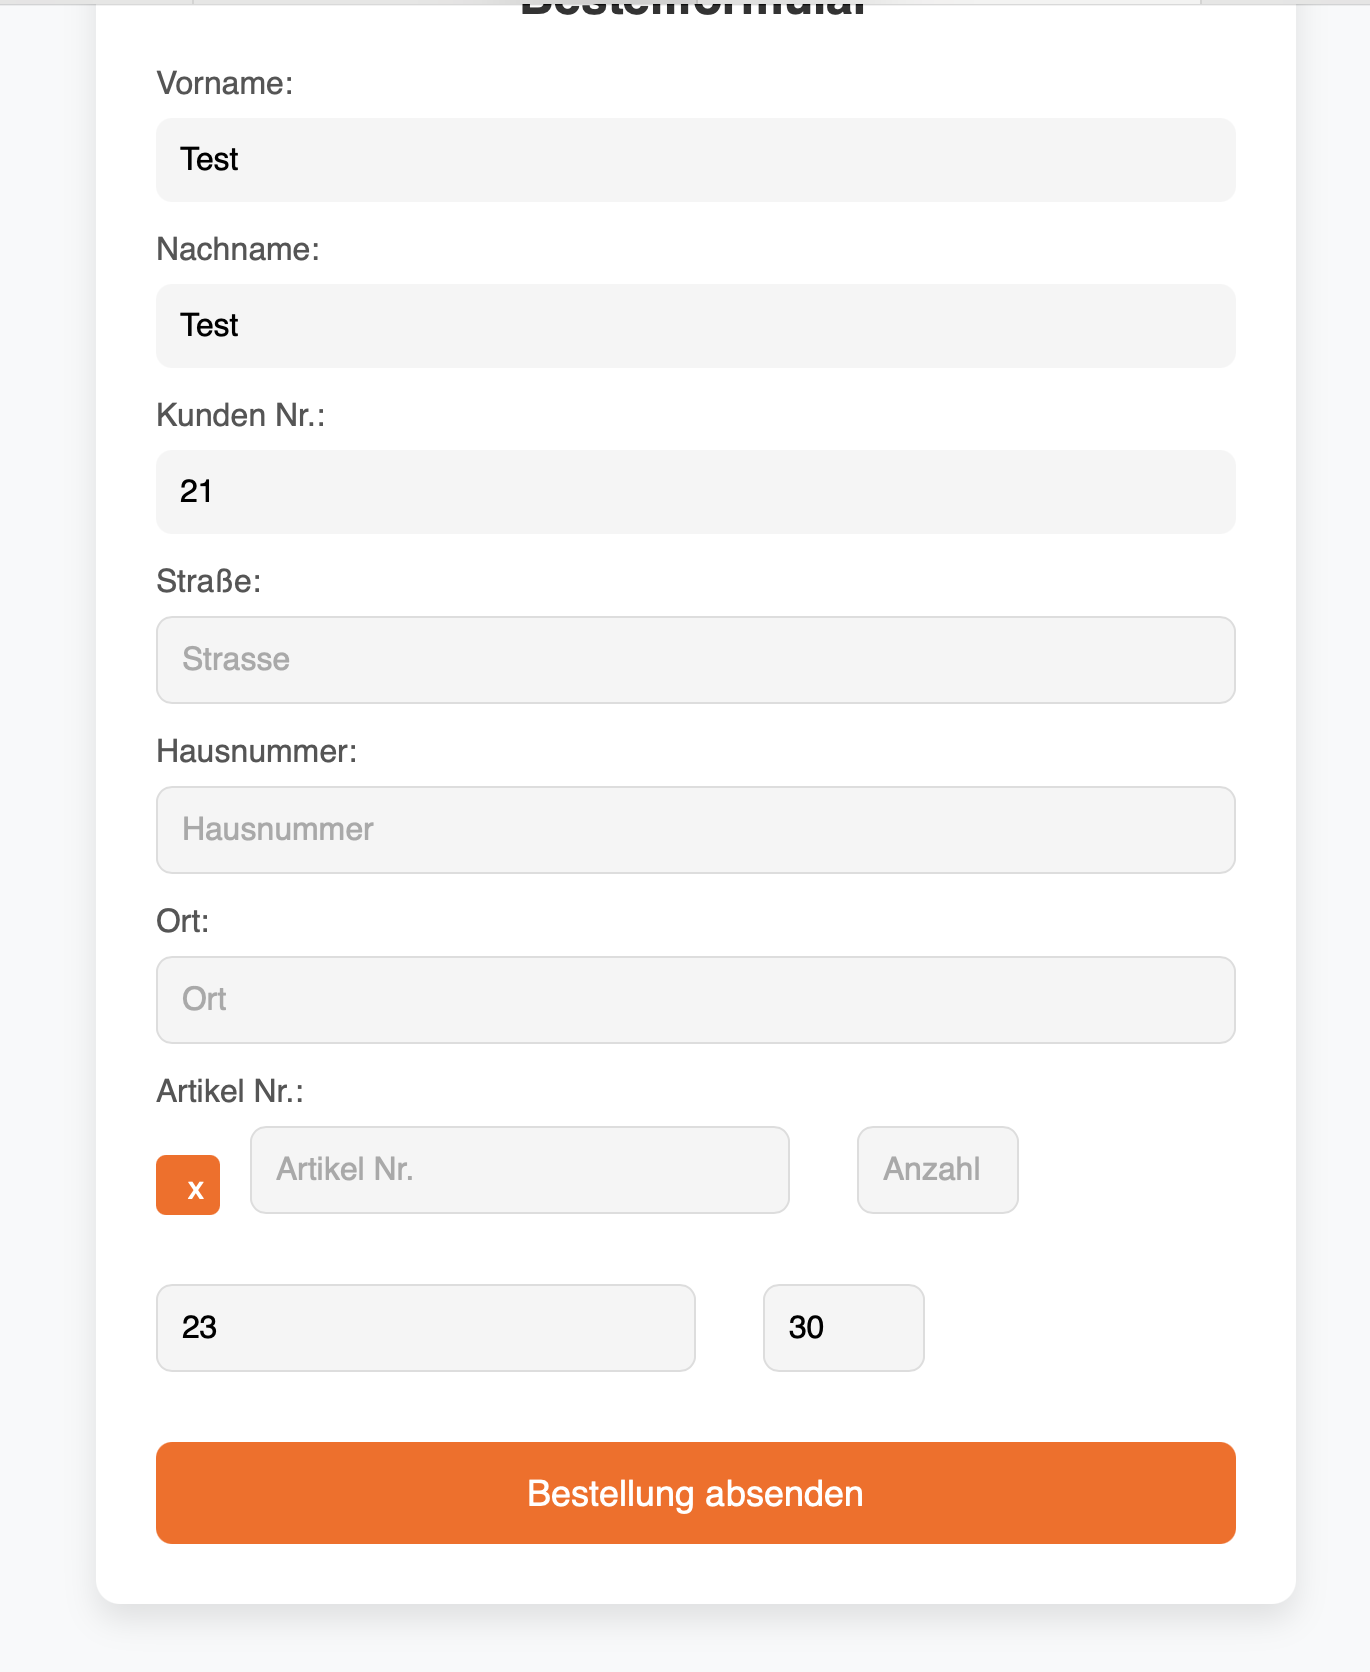Image resolution: width=1370 pixels, height=1672 pixels.
Task: Click the Nachname: label
Action: (238, 249)
